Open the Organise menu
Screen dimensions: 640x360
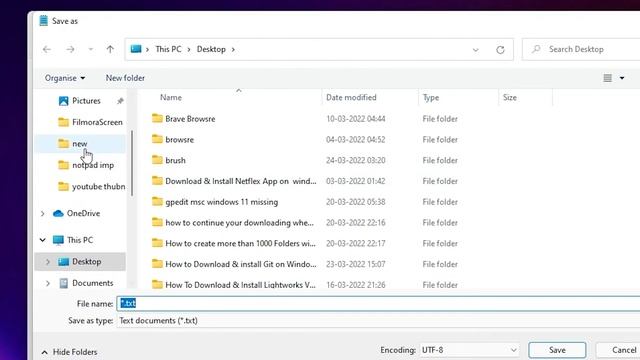(65, 78)
